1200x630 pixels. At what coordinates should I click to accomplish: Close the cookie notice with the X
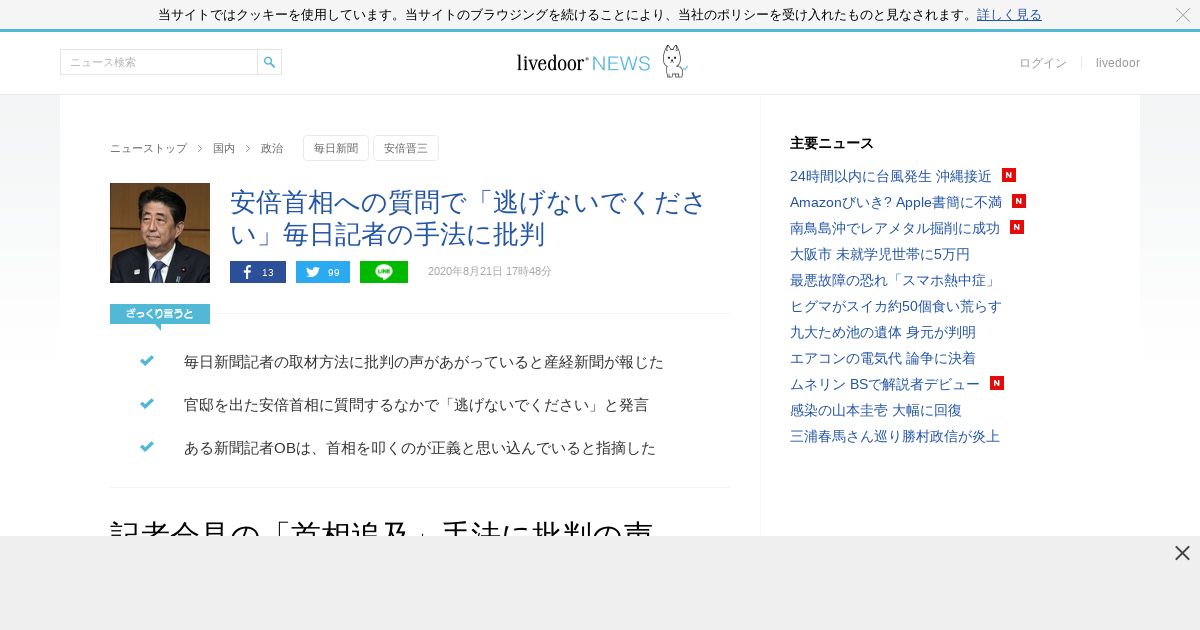1182,15
